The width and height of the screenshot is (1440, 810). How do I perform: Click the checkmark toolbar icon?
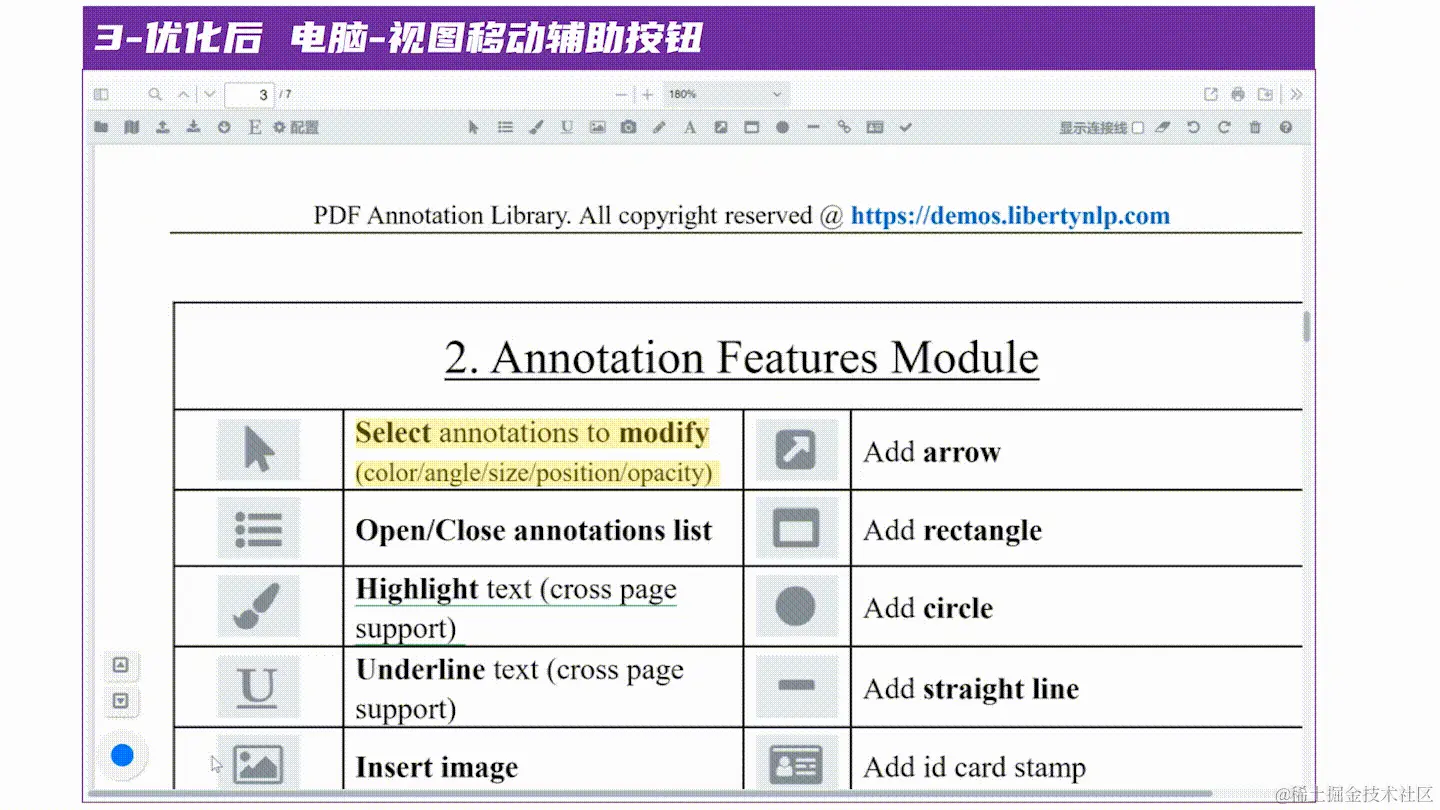tap(905, 128)
